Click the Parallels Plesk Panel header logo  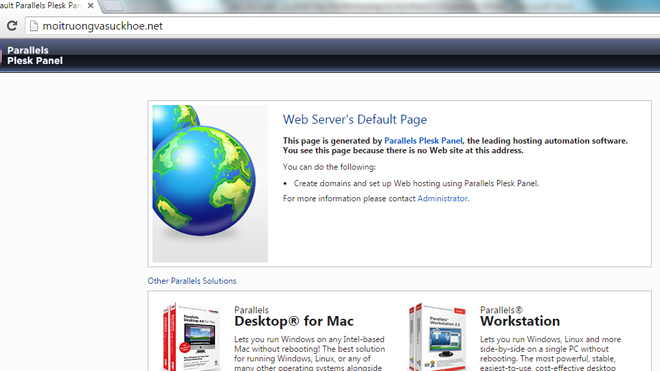pyautogui.click(x=32, y=56)
